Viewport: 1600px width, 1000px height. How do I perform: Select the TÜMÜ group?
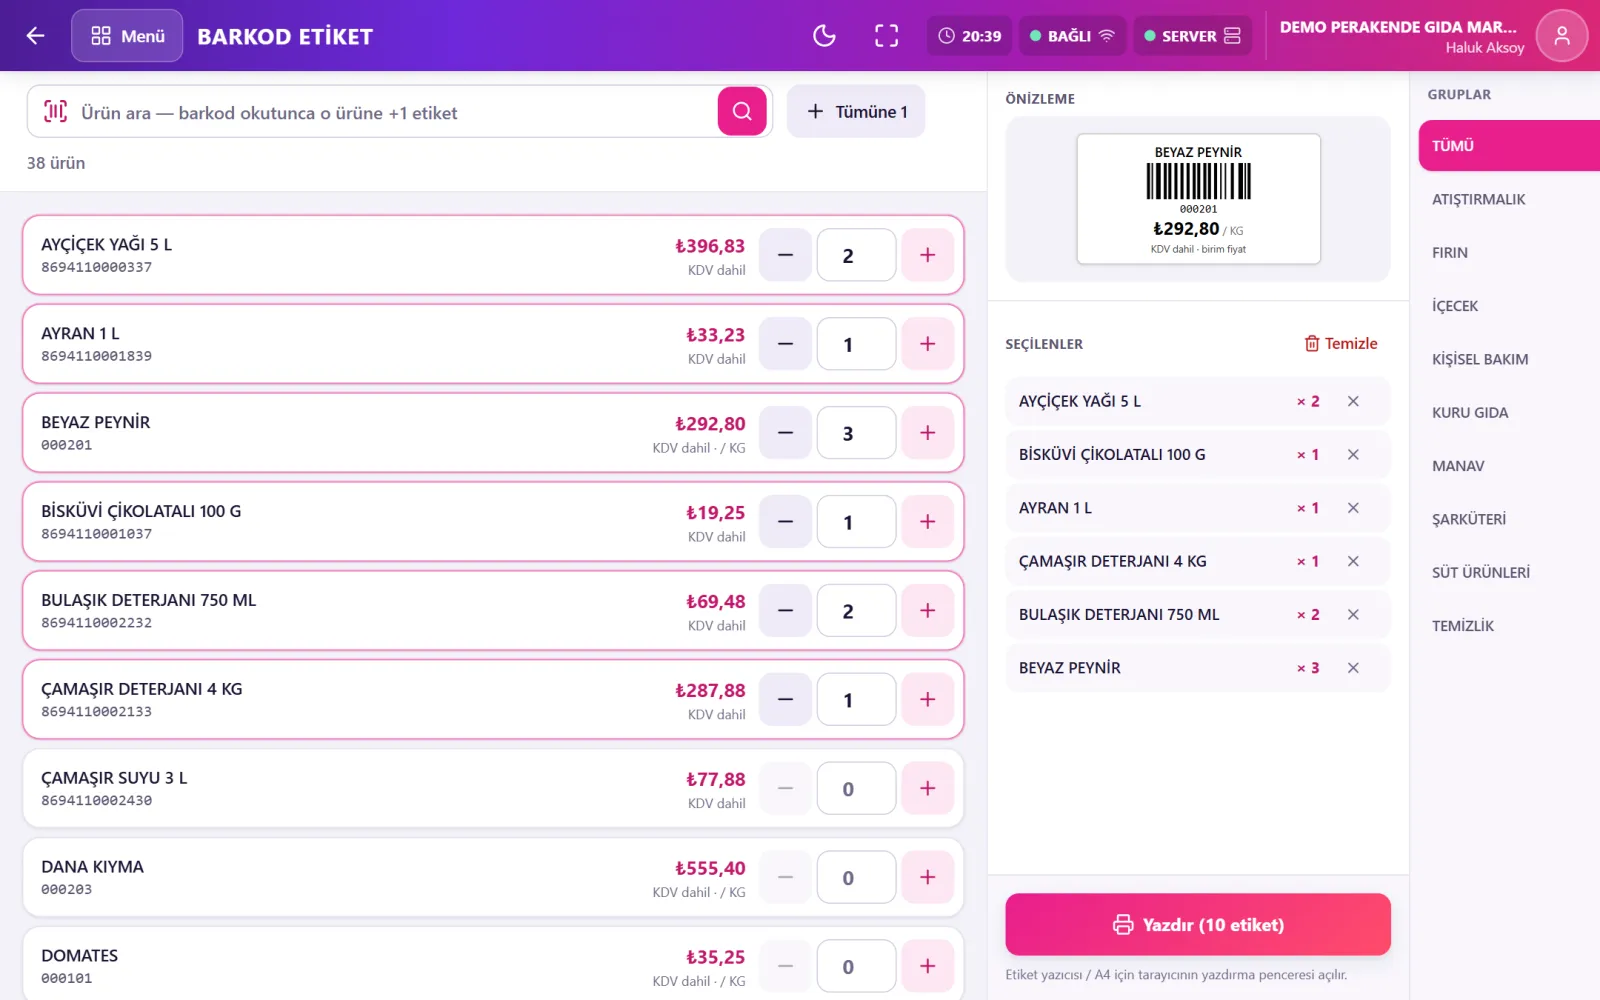[x=1509, y=146]
